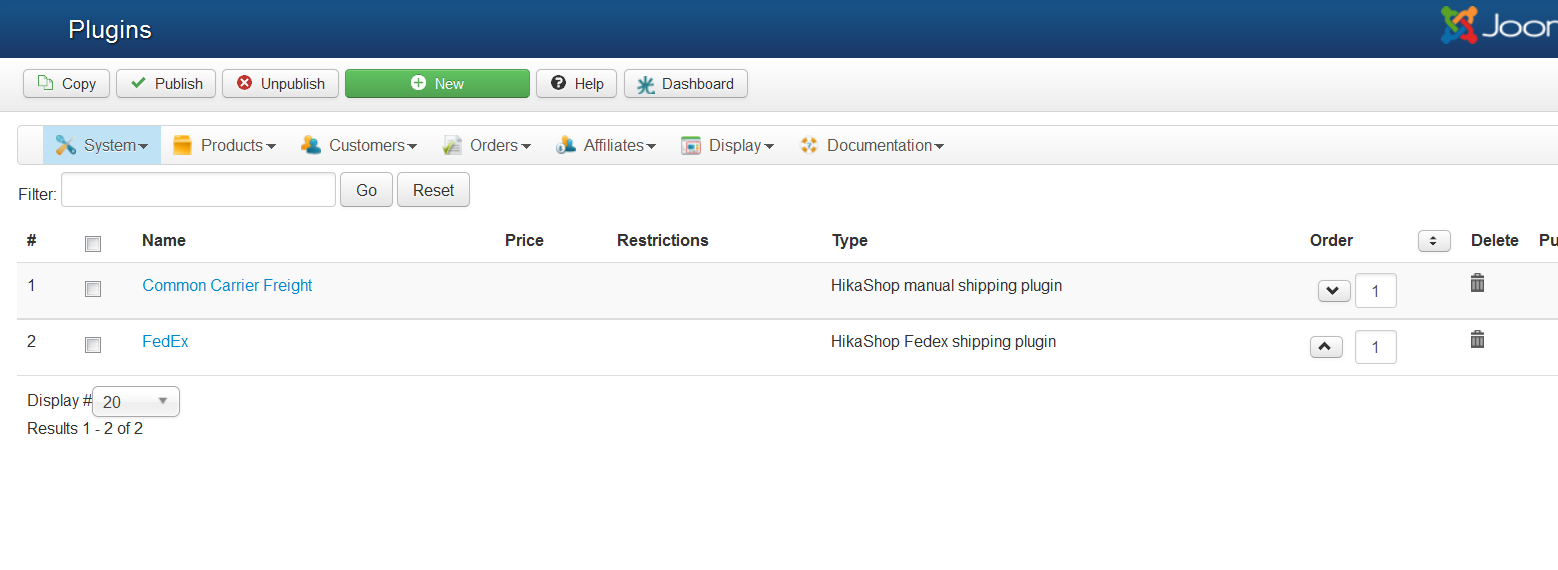Click the green New button
This screenshot has height=570, width=1558.
pyautogui.click(x=437, y=84)
